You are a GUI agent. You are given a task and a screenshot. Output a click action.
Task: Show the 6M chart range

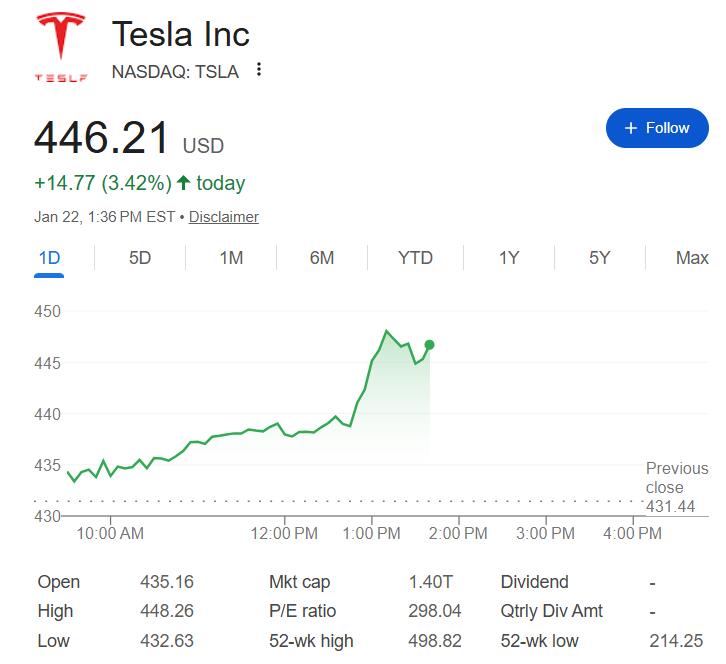[x=322, y=258]
